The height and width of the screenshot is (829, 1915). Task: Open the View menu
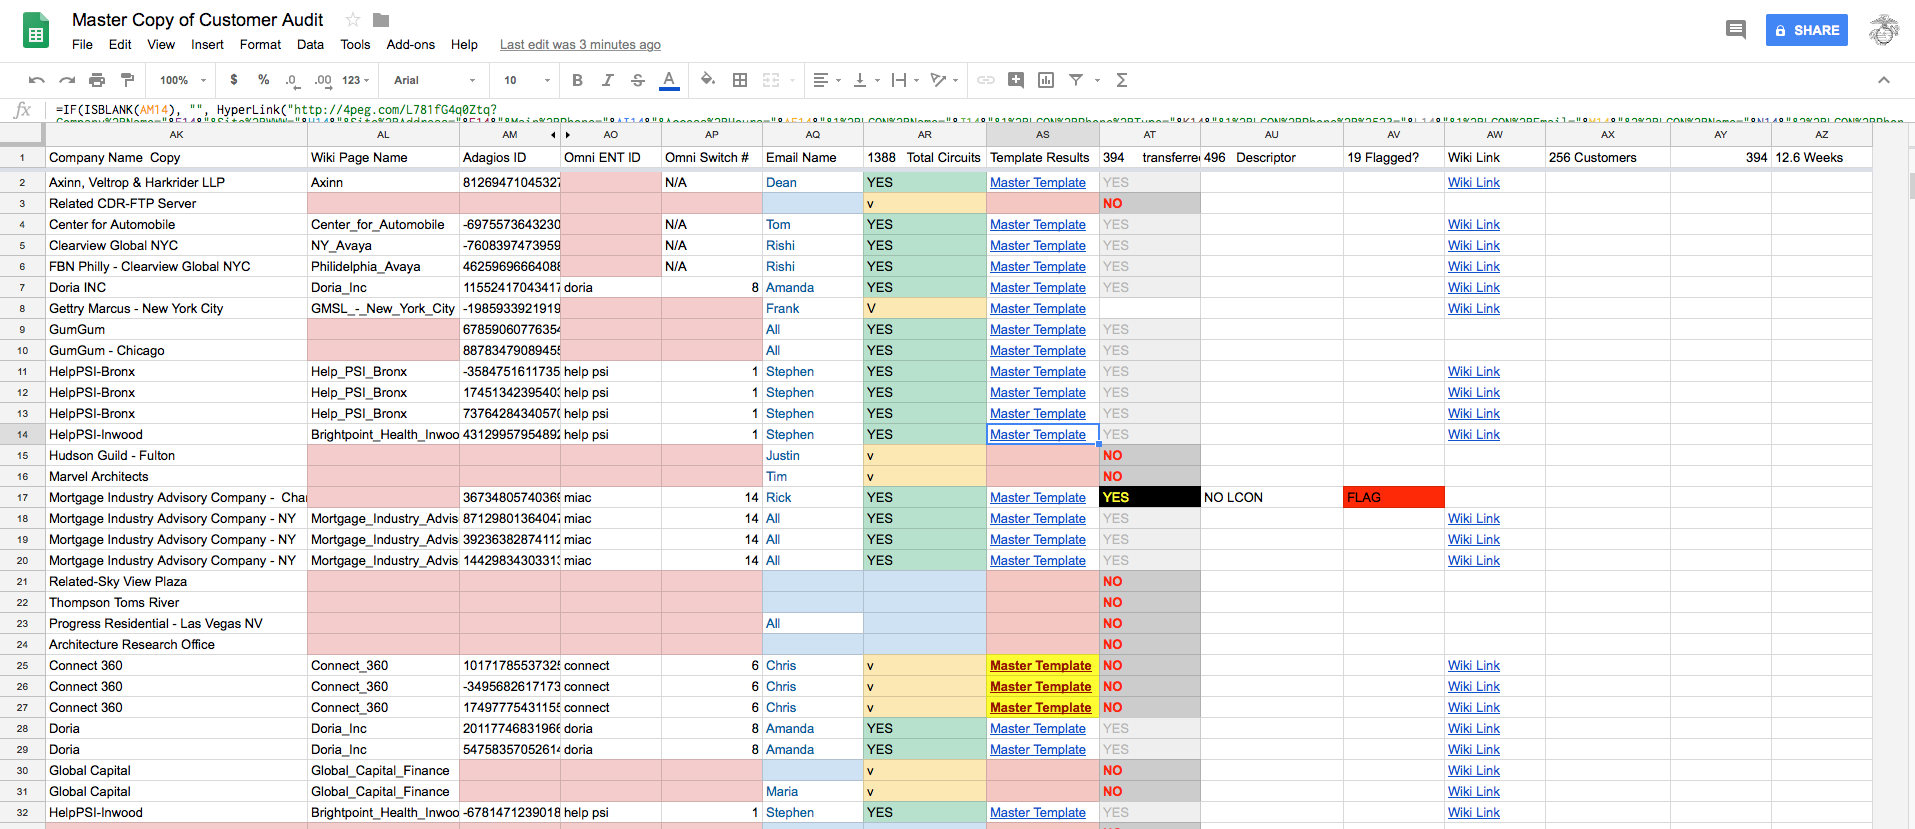161,44
